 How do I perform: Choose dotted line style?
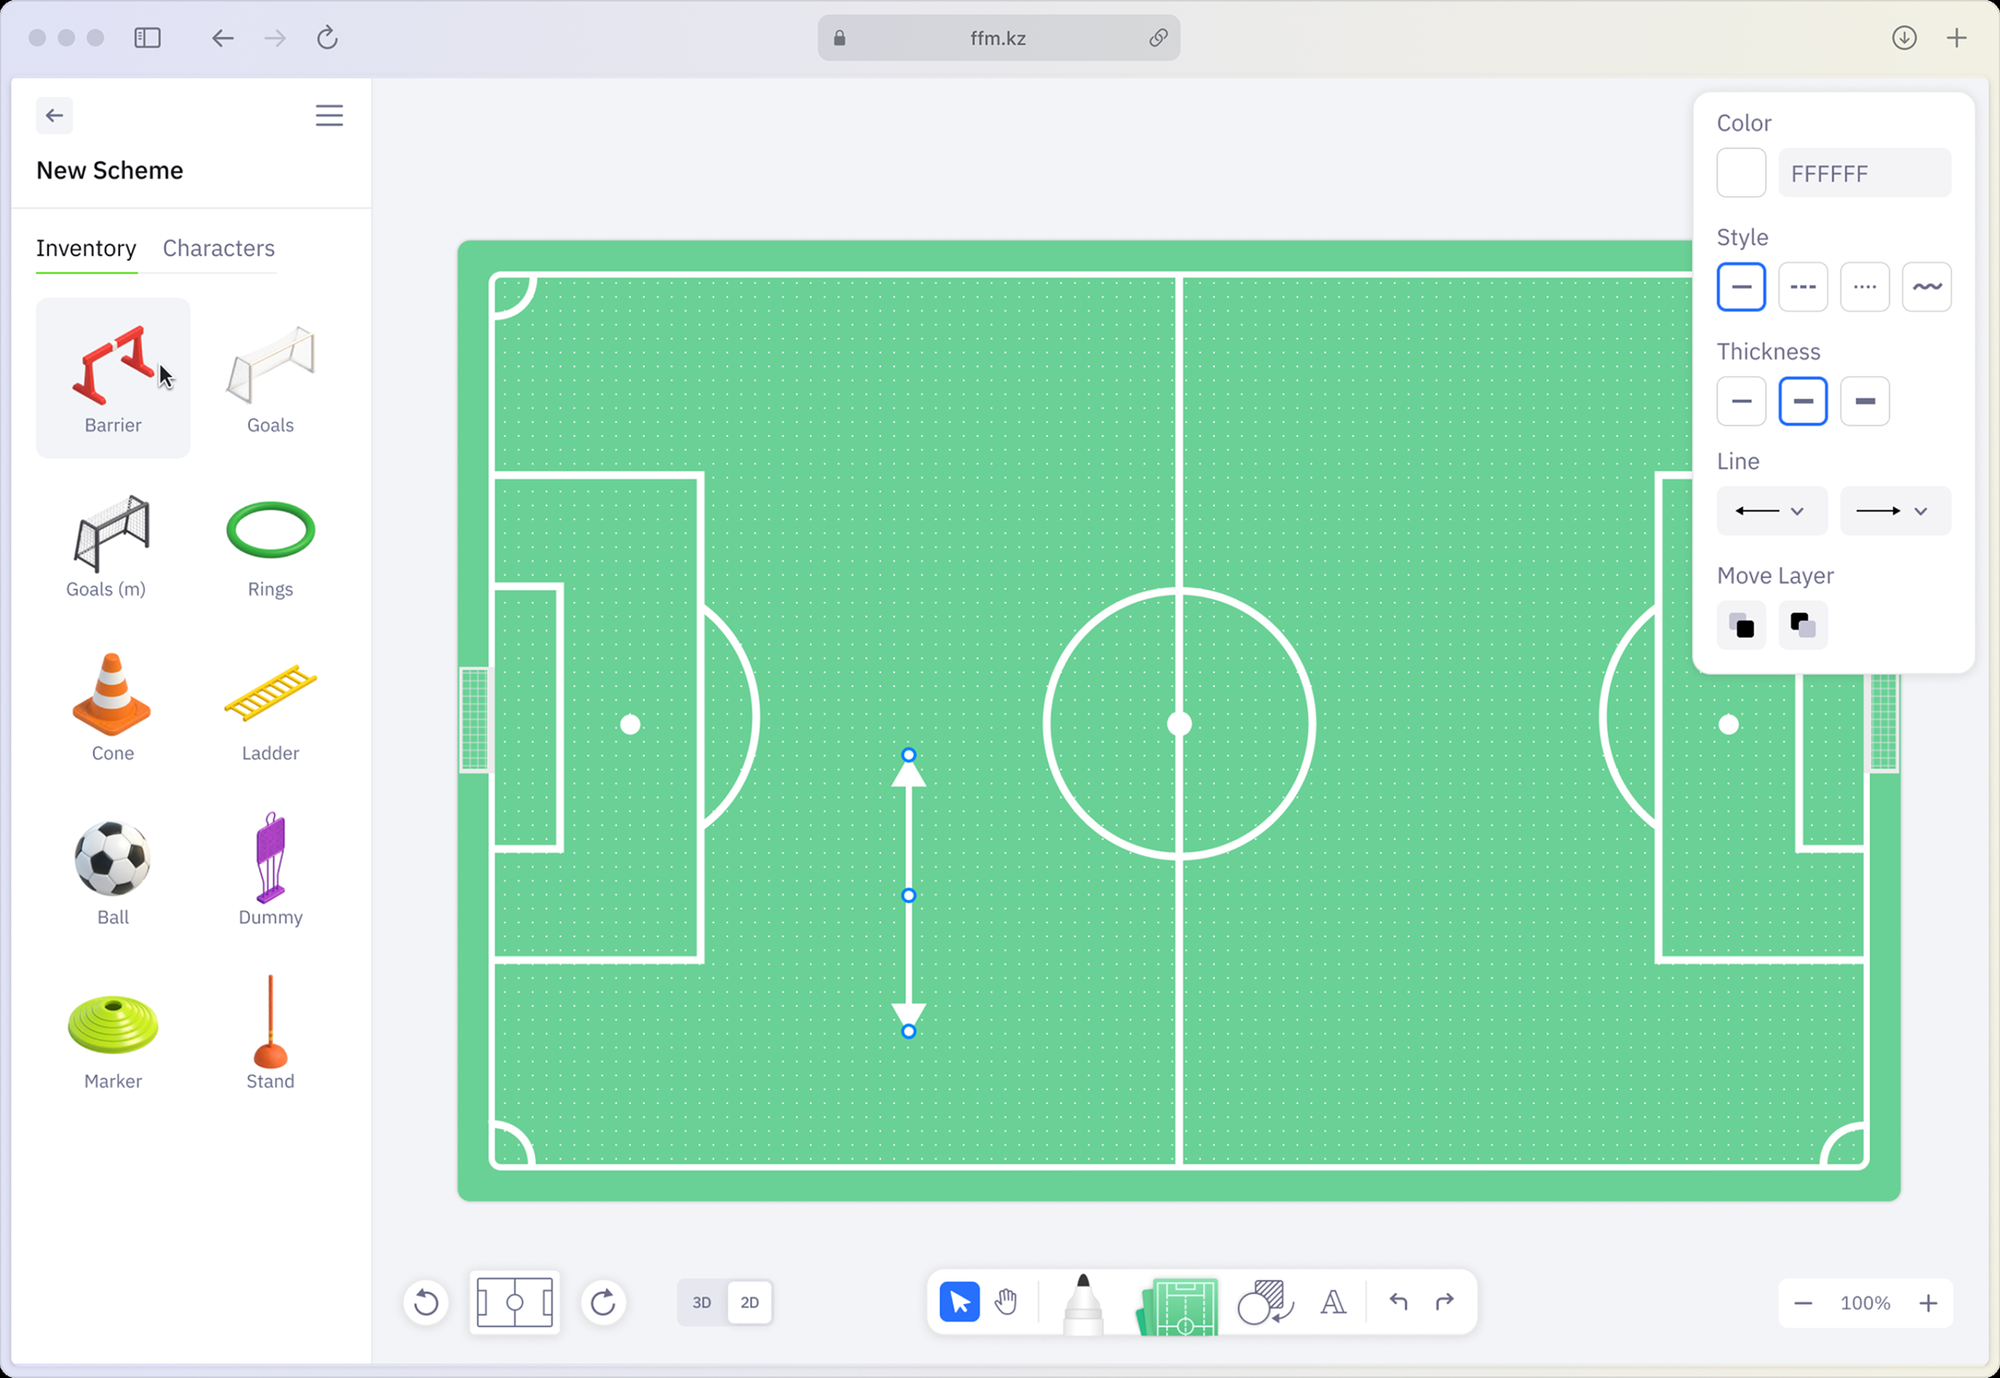[x=1865, y=287]
